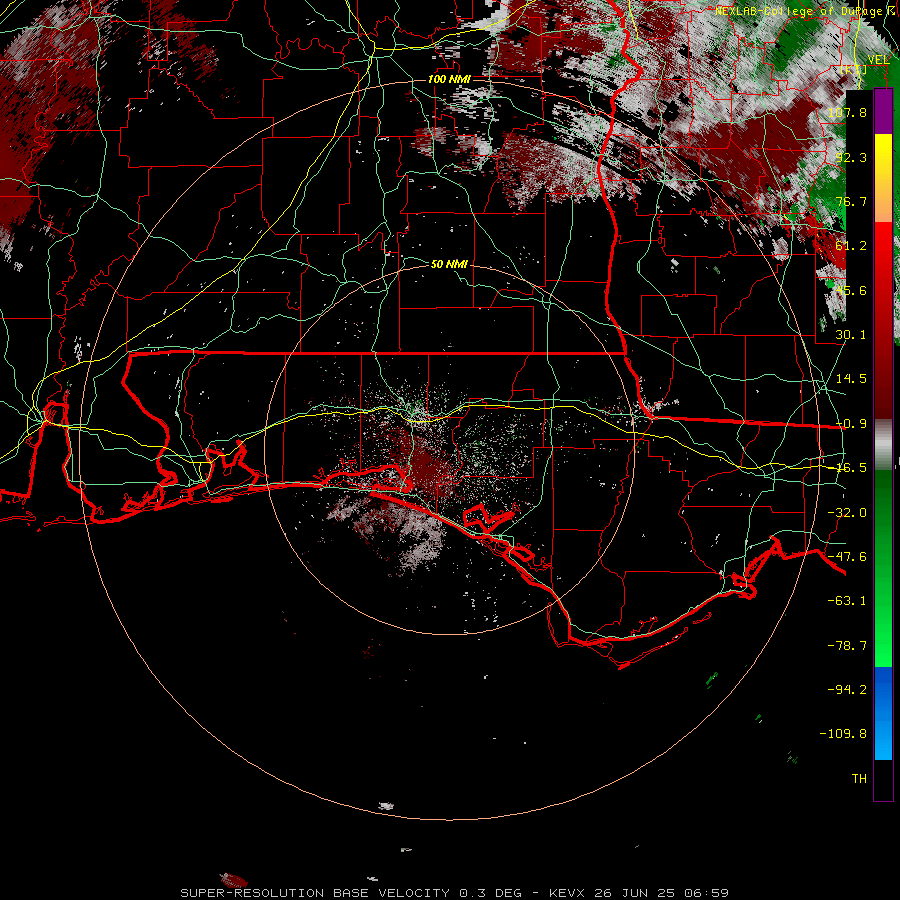Click the 92.3 velocity scale value
Screen dimensions: 900x900
pos(851,157)
